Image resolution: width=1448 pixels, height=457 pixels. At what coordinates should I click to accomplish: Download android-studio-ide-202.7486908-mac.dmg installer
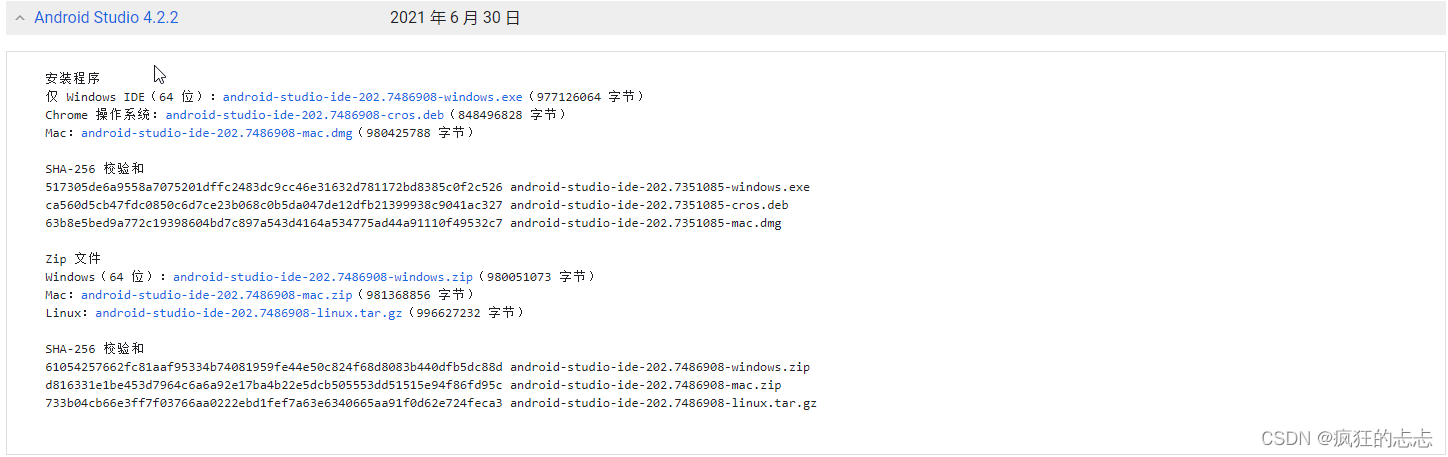coord(217,133)
